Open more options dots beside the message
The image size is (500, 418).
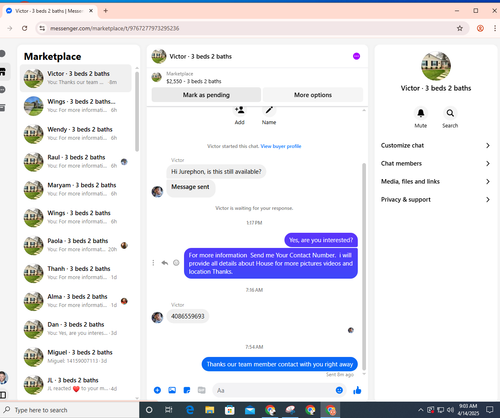click(153, 263)
